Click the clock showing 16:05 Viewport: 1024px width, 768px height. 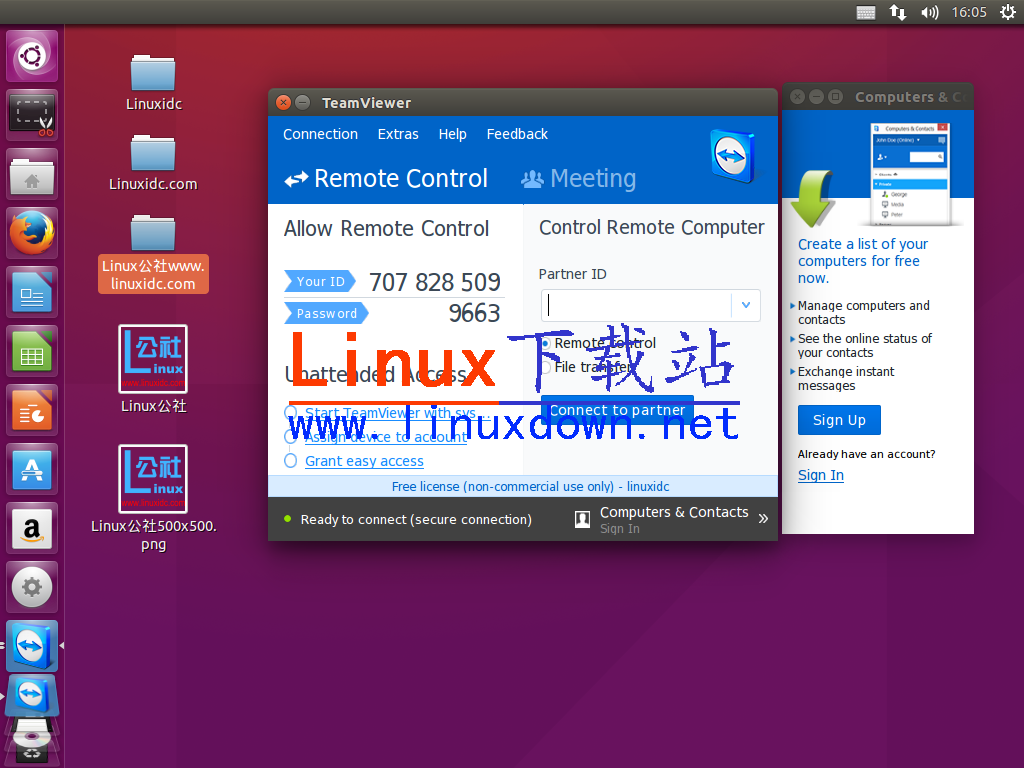pos(968,12)
